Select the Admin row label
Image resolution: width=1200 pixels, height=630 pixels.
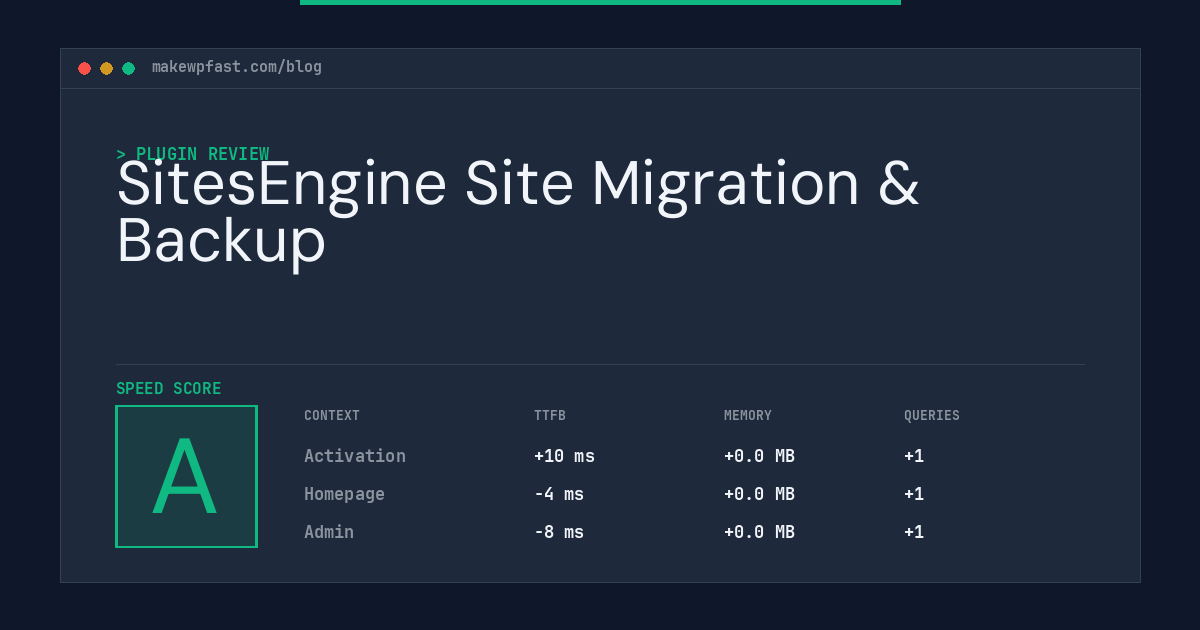pyautogui.click(x=329, y=532)
